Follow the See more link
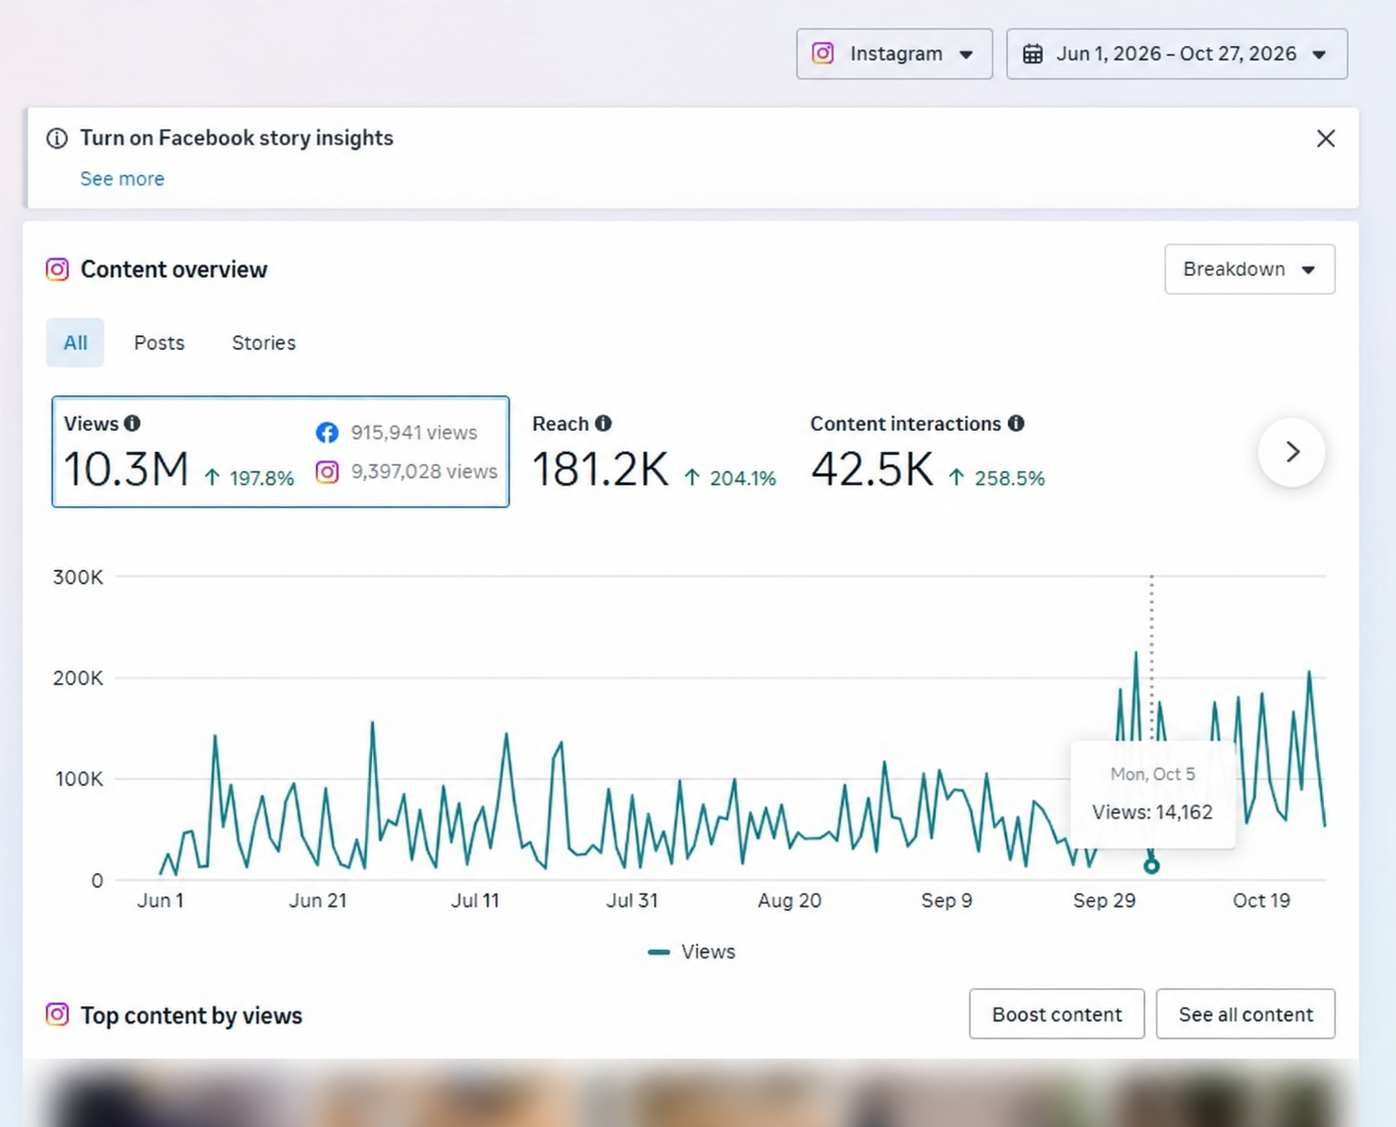 tap(122, 179)
